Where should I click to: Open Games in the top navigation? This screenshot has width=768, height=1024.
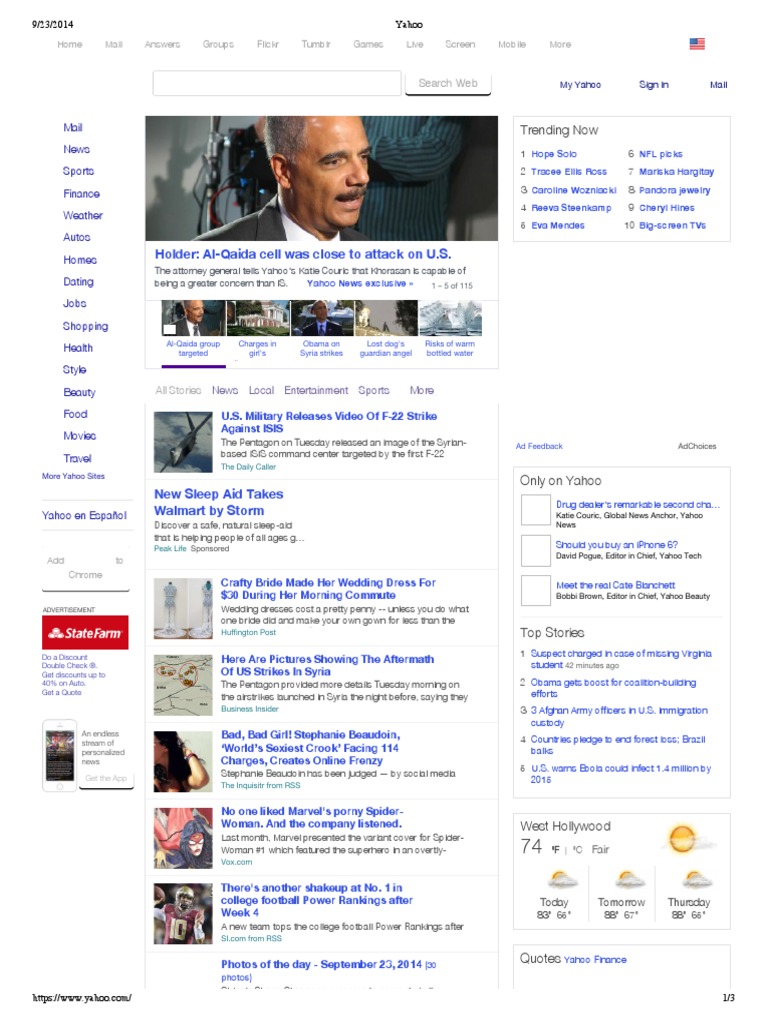coord(368,44)
